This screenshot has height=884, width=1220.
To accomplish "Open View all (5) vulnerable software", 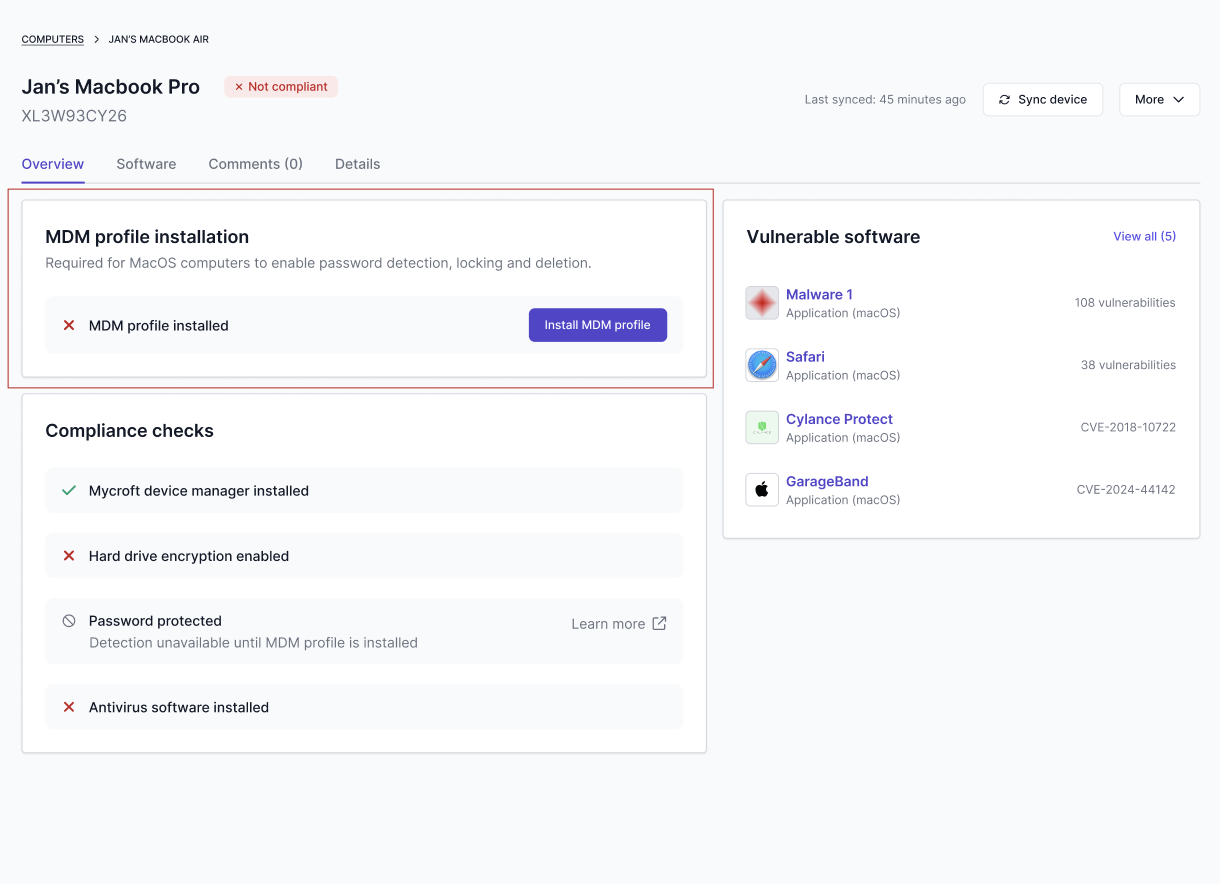I will (1145, 237).
